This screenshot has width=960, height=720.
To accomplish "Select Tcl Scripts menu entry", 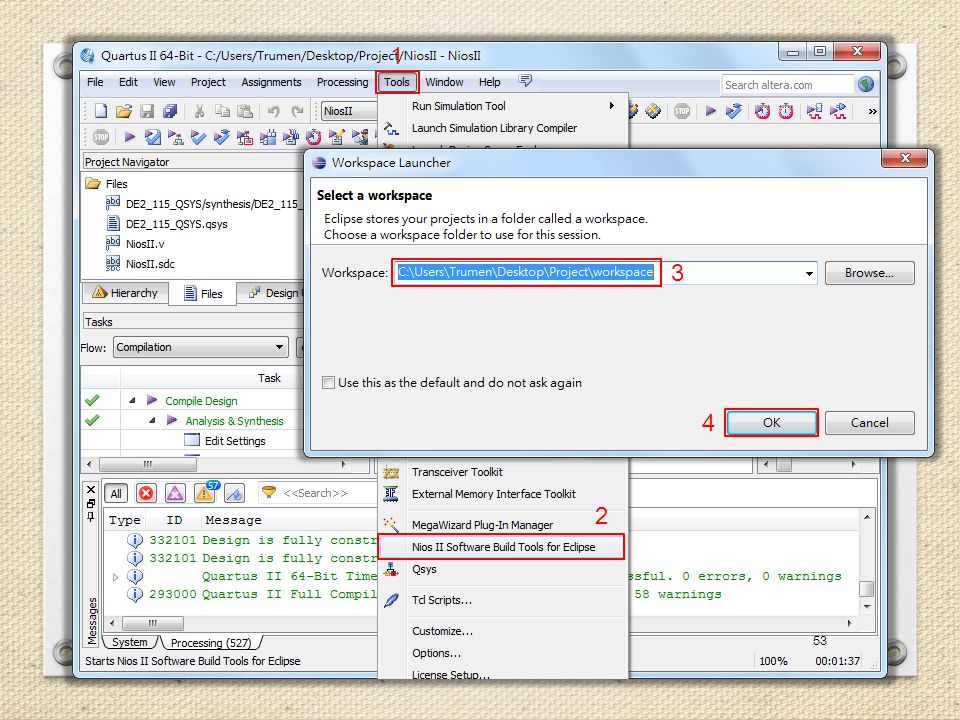I will (x=503, y=600).
